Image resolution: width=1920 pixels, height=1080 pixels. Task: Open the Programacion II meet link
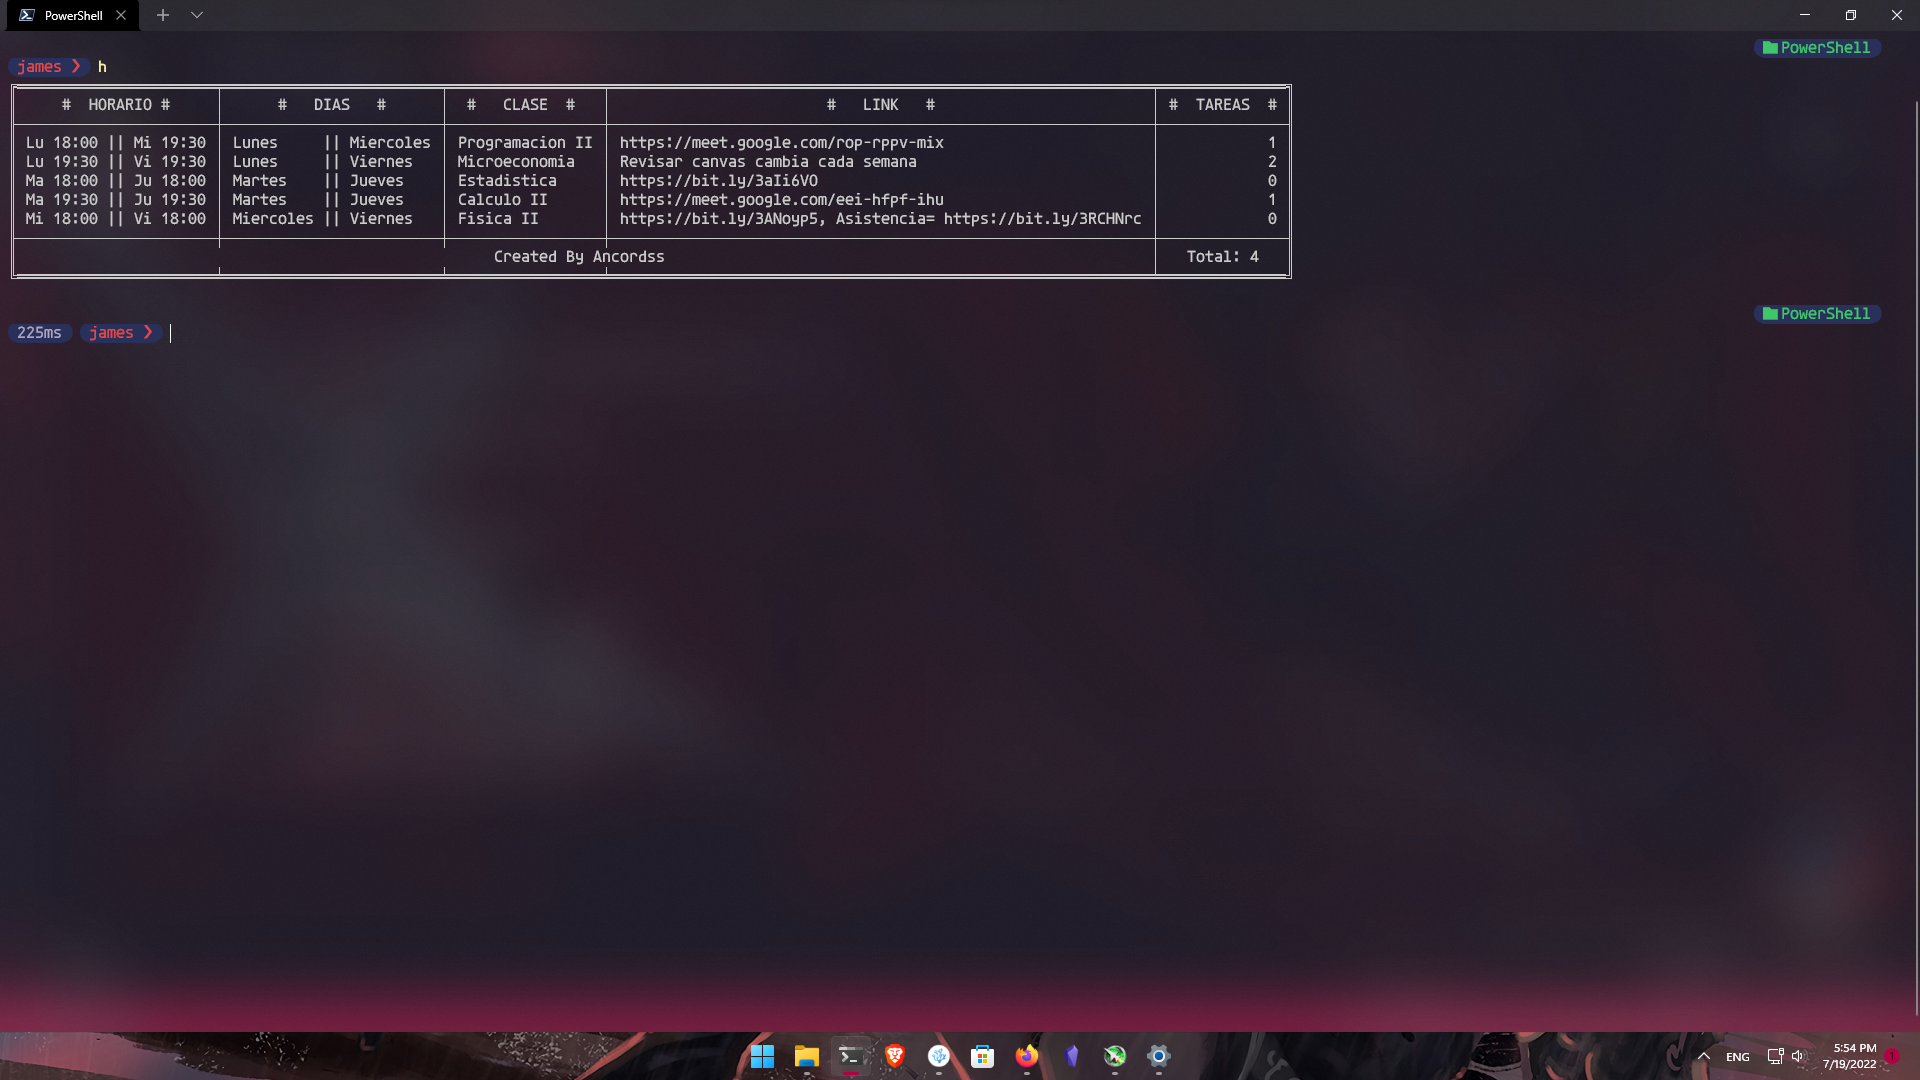coord(781,143)
